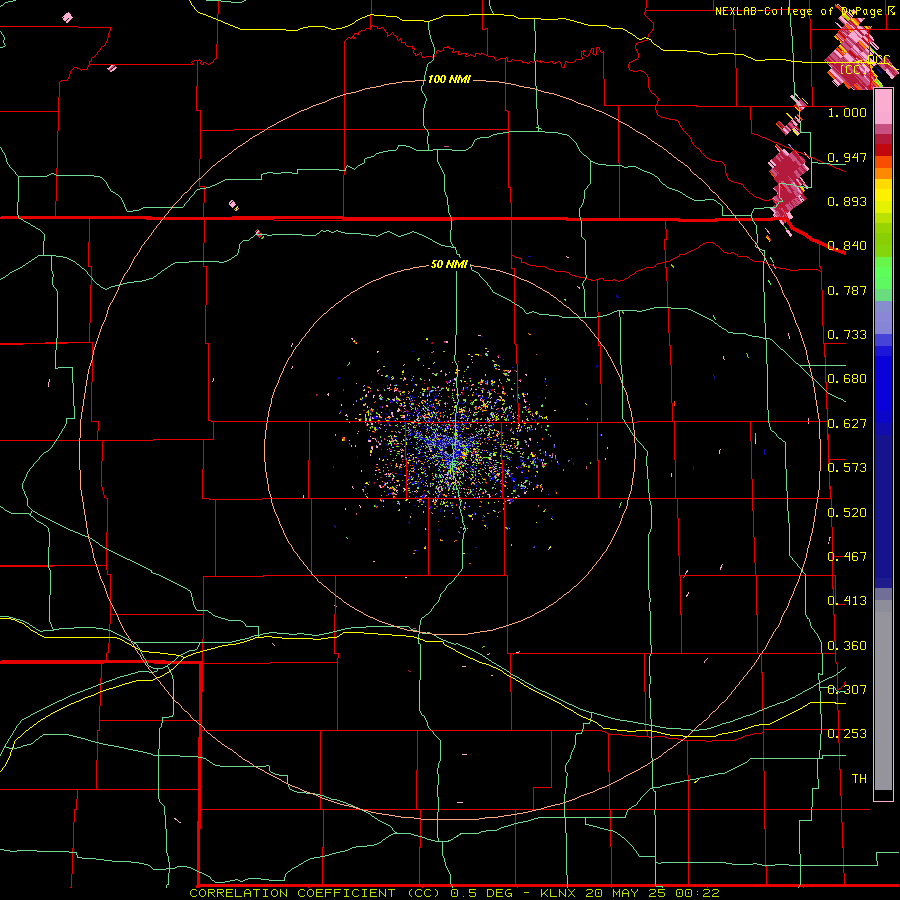The height and width of the screenshot is (900, 900).
Task: Click the 0.413 scale value
Action: point(847,601)
